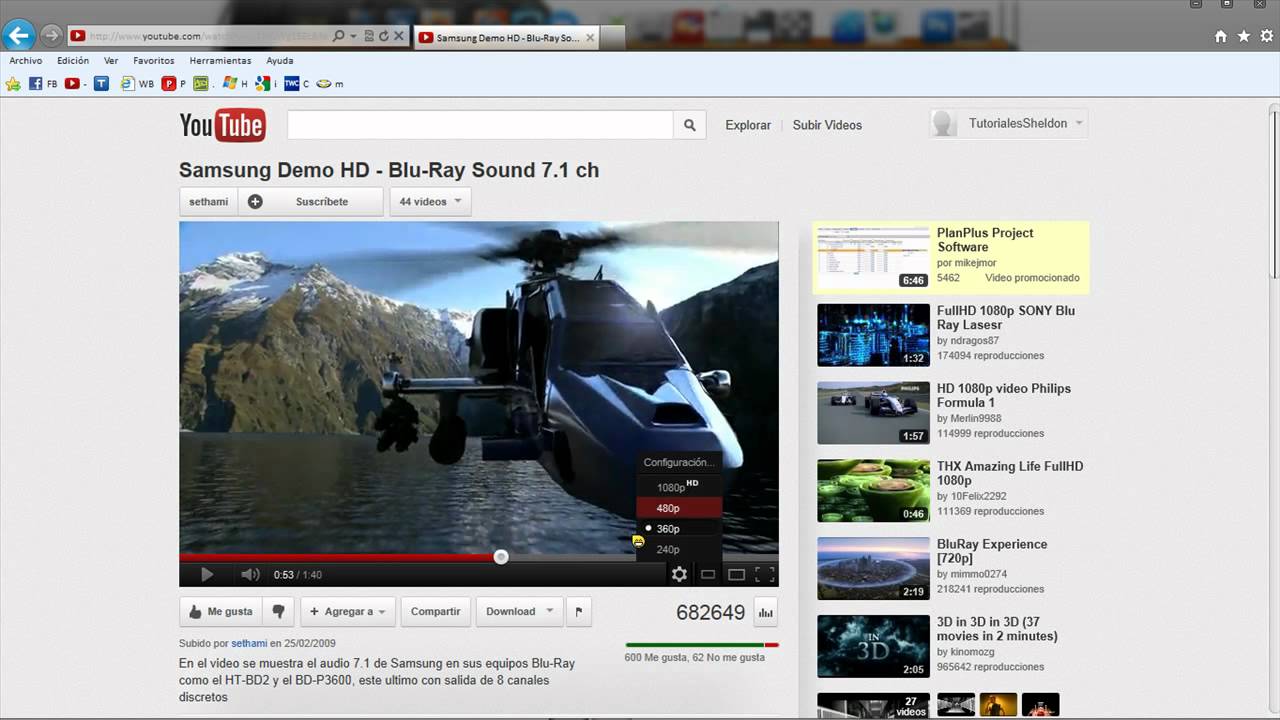
Task: Open the Agregar a dropdown
Action: tap(348, 611)
